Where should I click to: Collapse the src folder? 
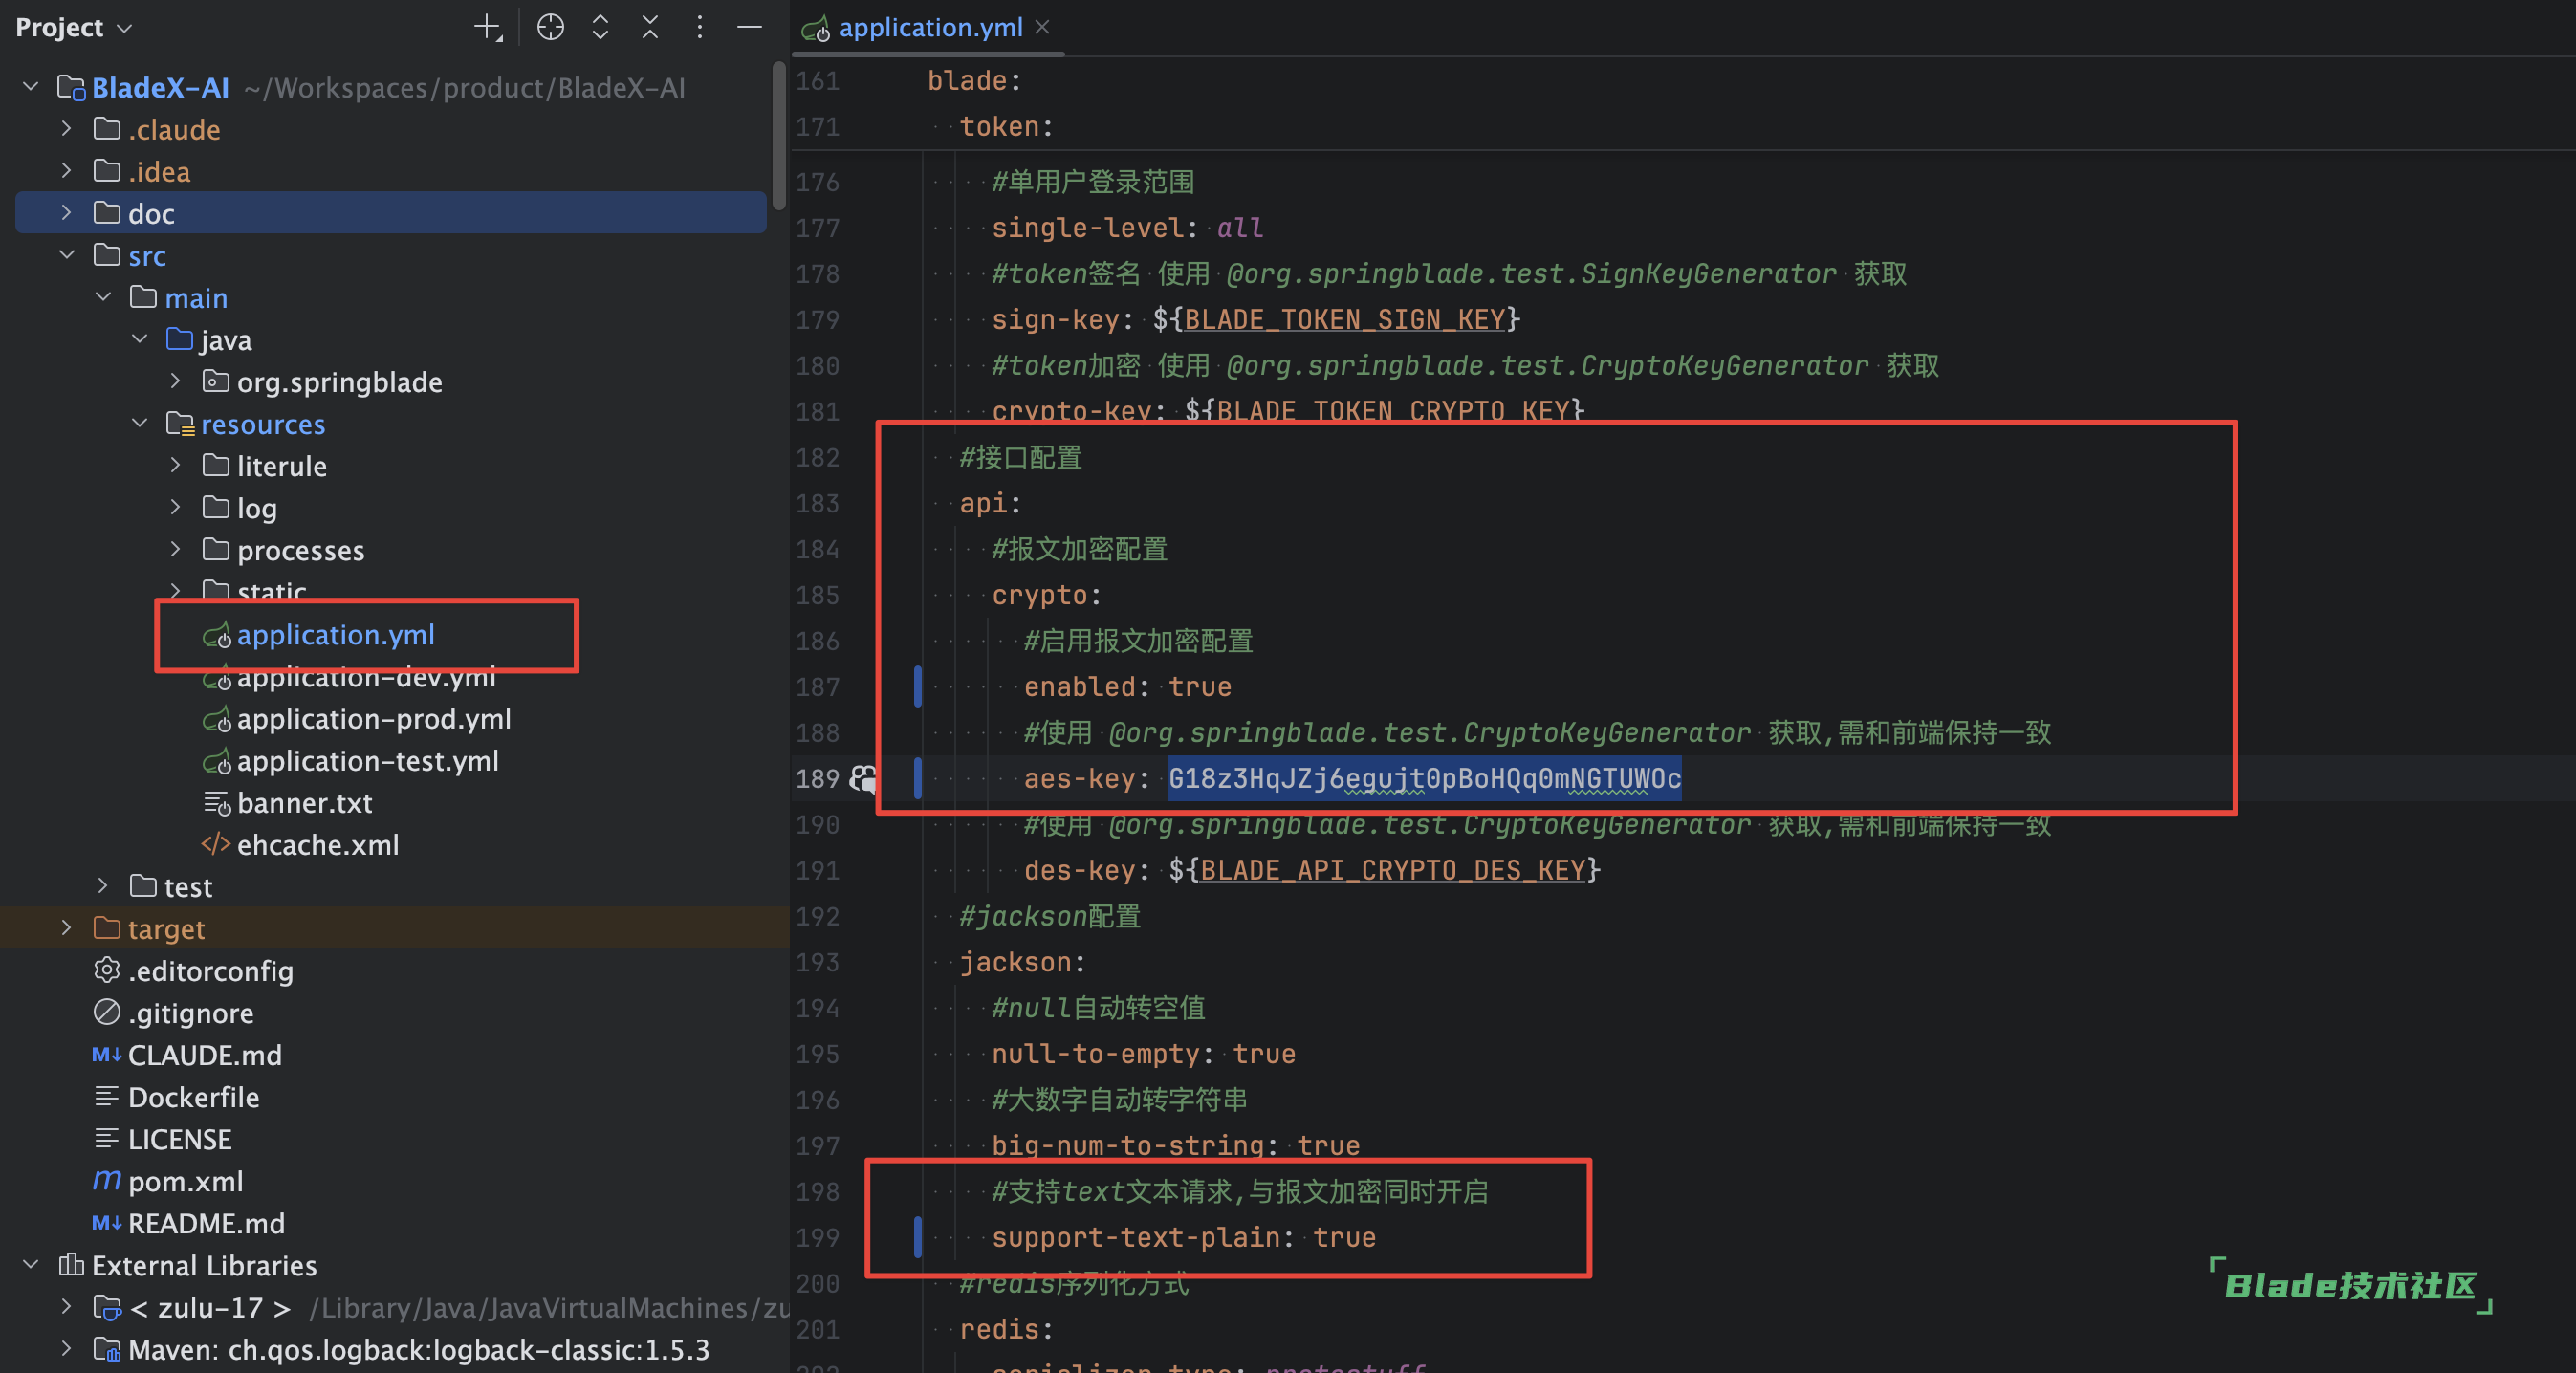[66, 255]
